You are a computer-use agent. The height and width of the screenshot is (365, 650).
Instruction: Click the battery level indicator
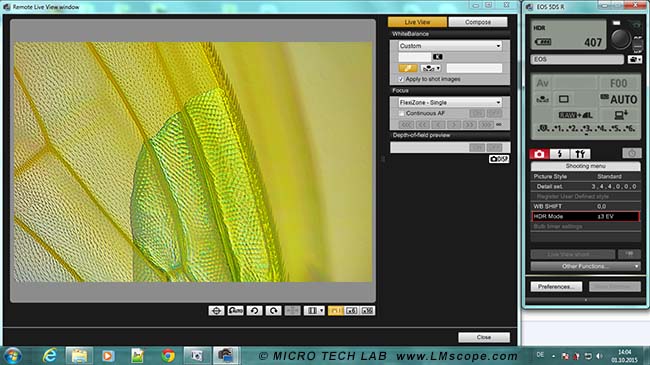543,42
